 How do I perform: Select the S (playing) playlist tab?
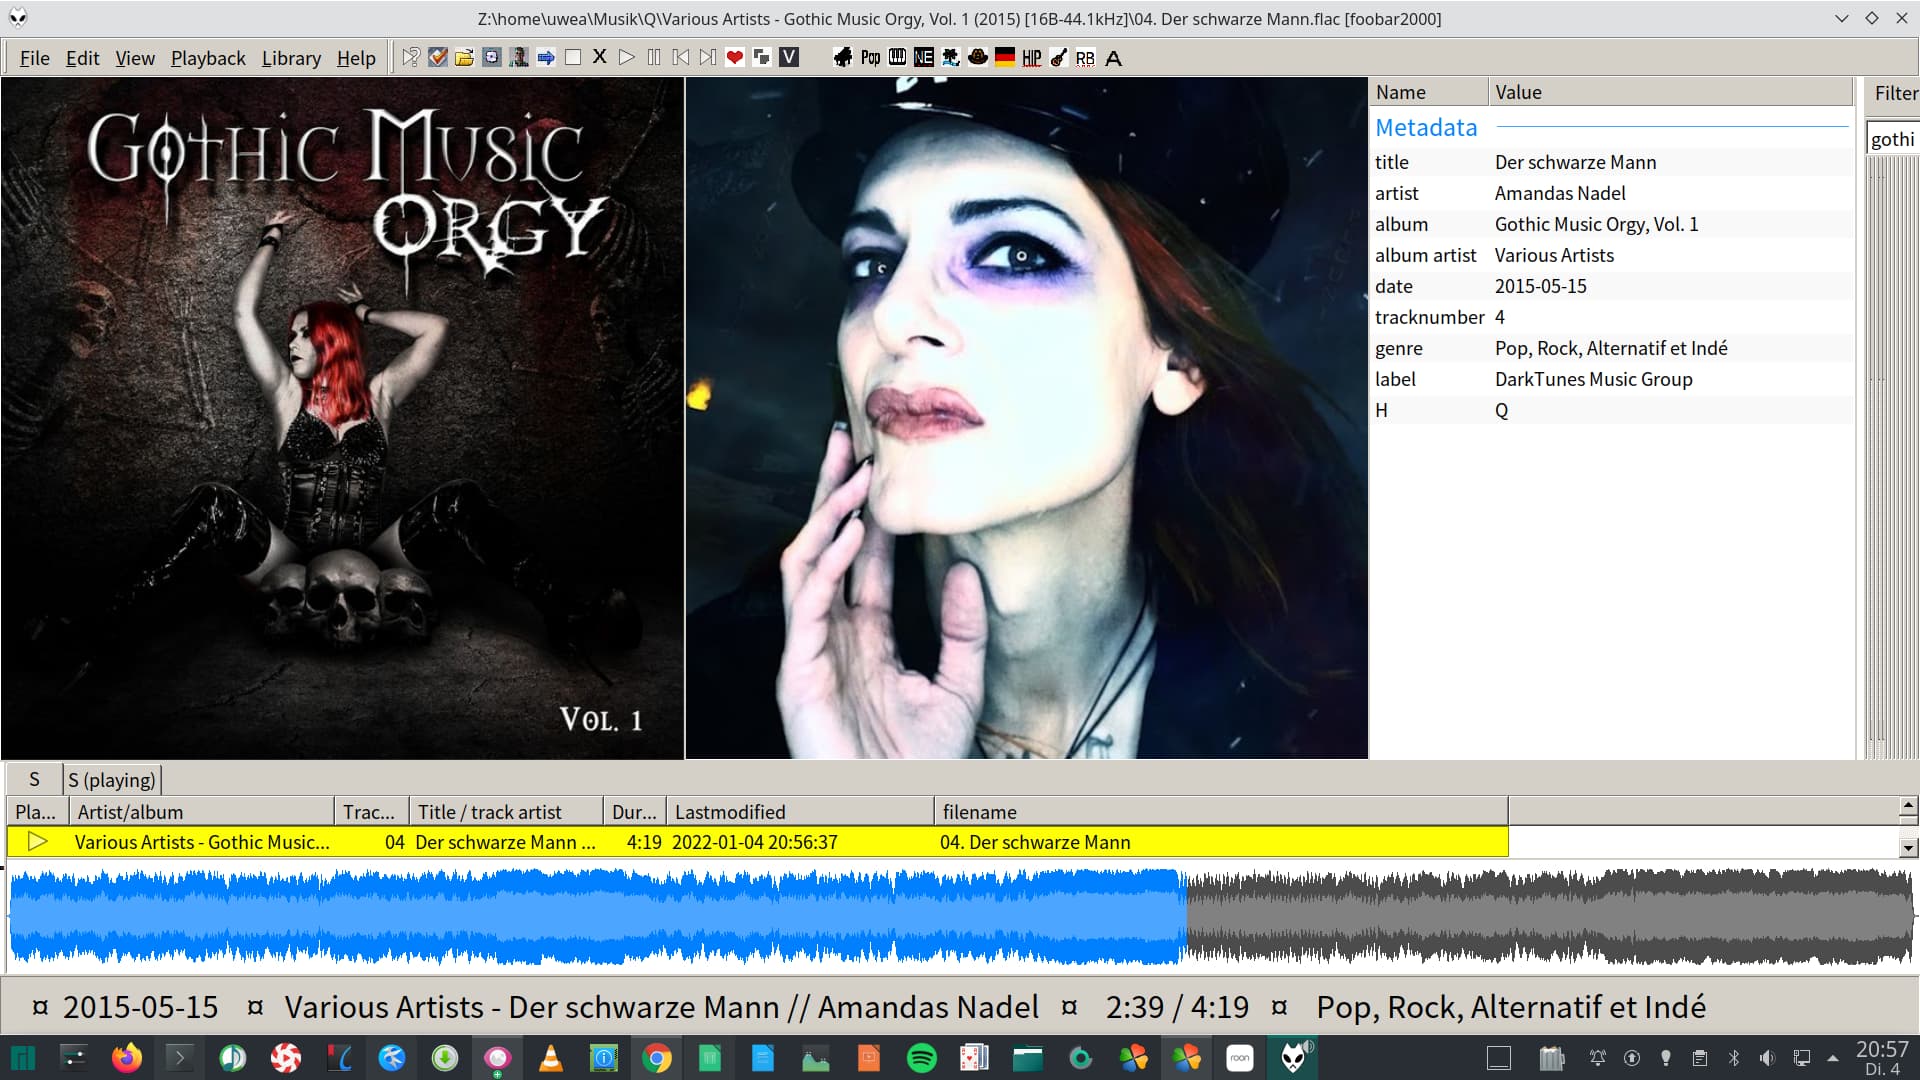[x=112, y=779]
